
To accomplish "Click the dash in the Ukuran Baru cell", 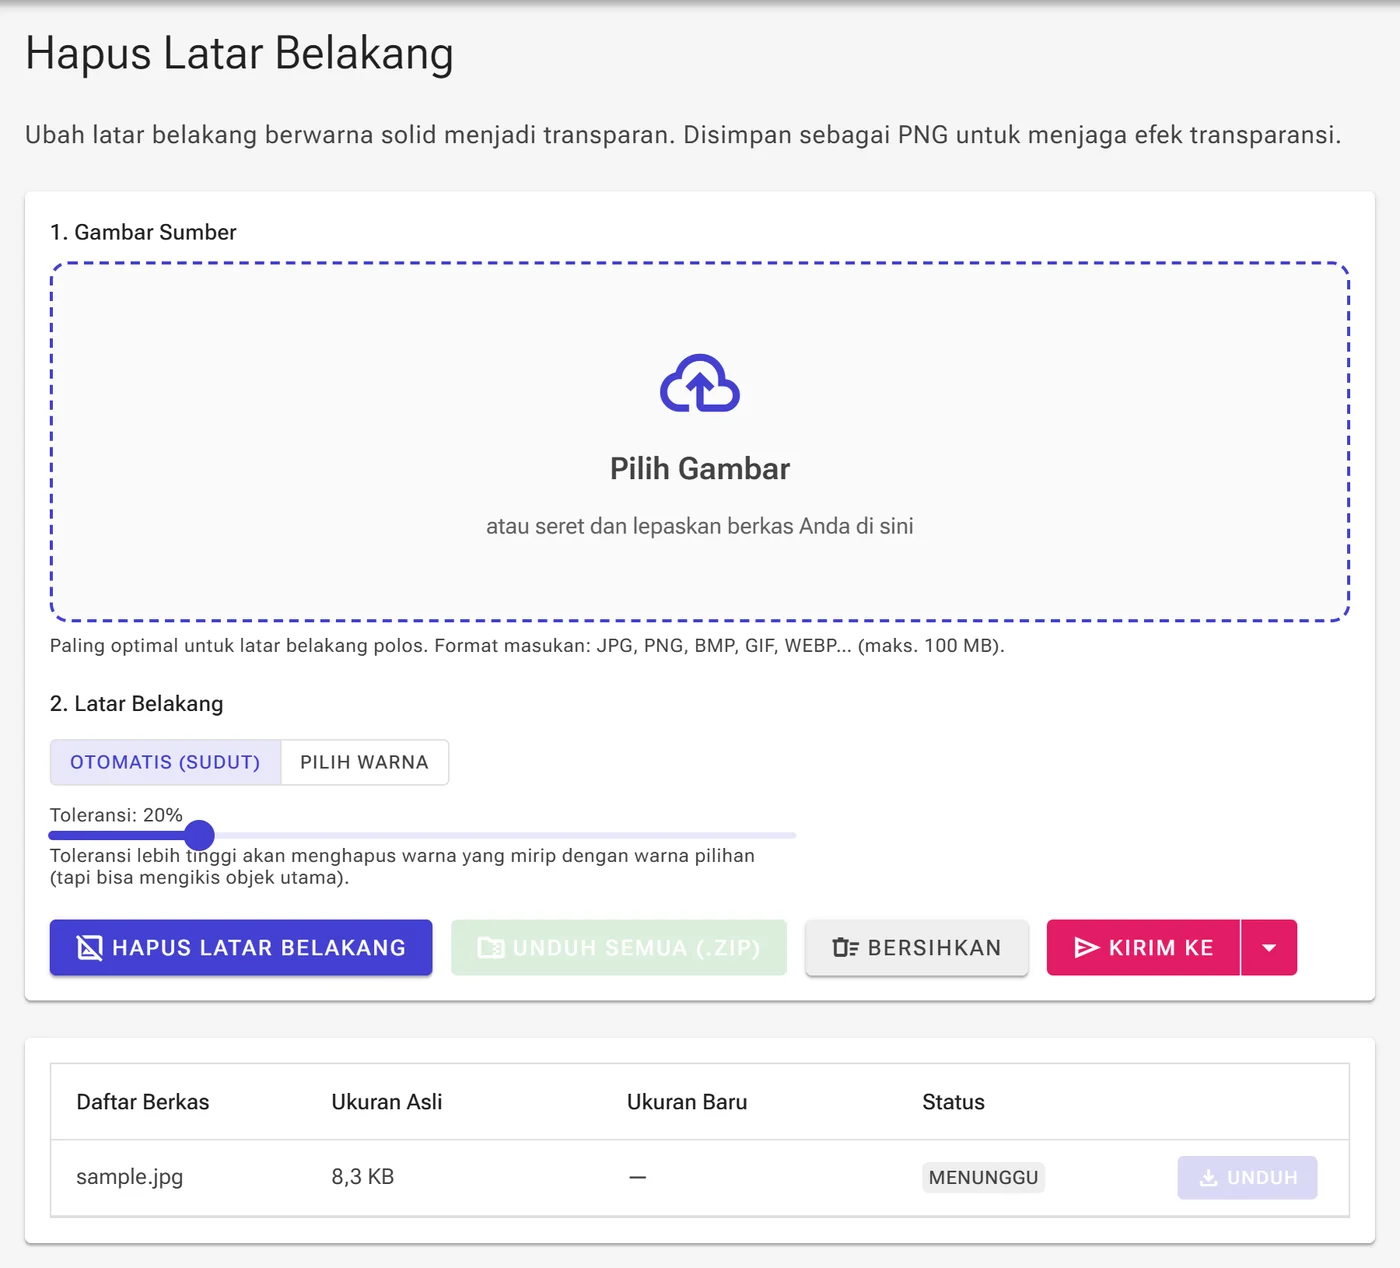I will pos(638,1177).
